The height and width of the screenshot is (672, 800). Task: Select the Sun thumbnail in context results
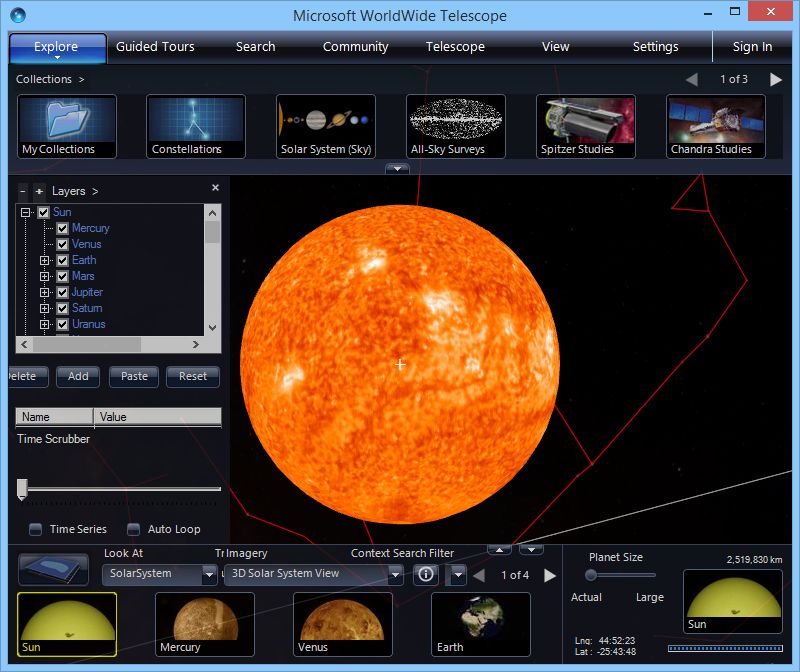[67, 625]
